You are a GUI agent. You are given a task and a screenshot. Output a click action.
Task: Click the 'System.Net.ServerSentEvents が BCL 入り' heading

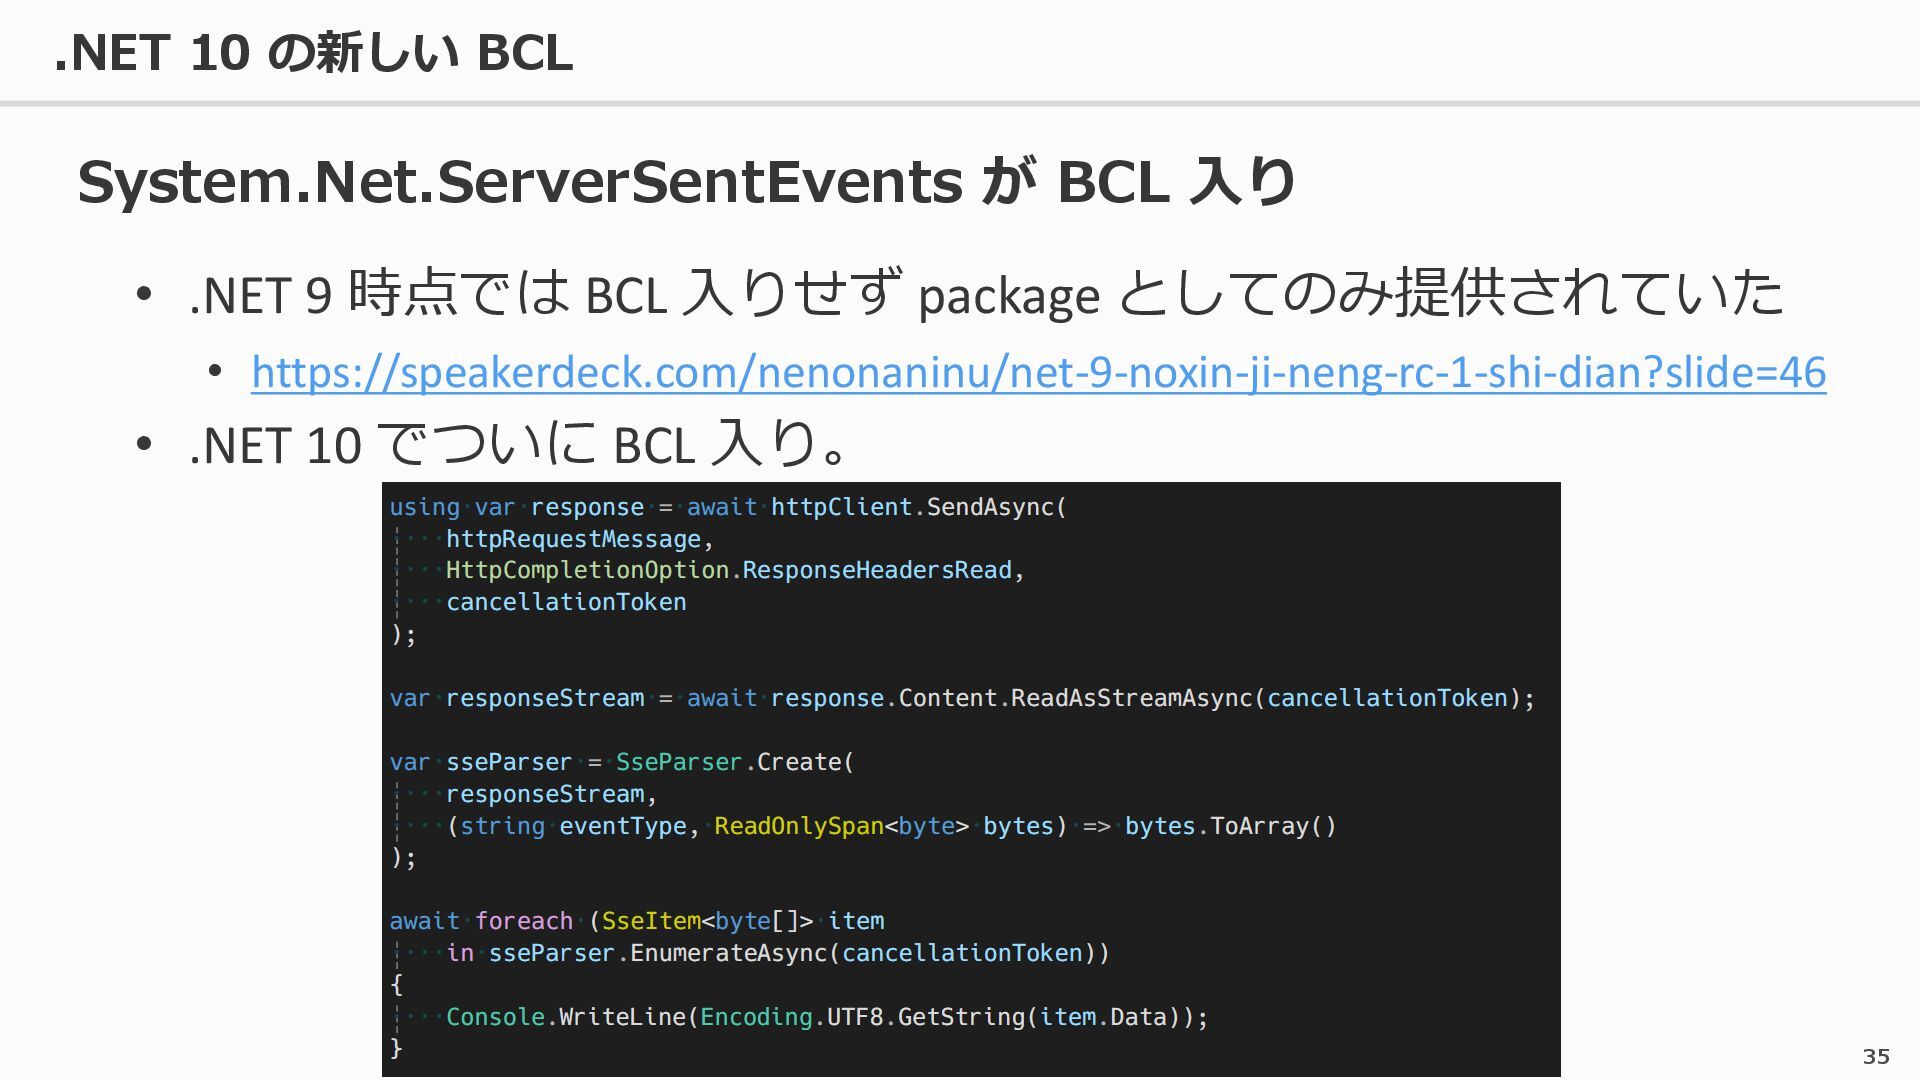pos(686,182)
